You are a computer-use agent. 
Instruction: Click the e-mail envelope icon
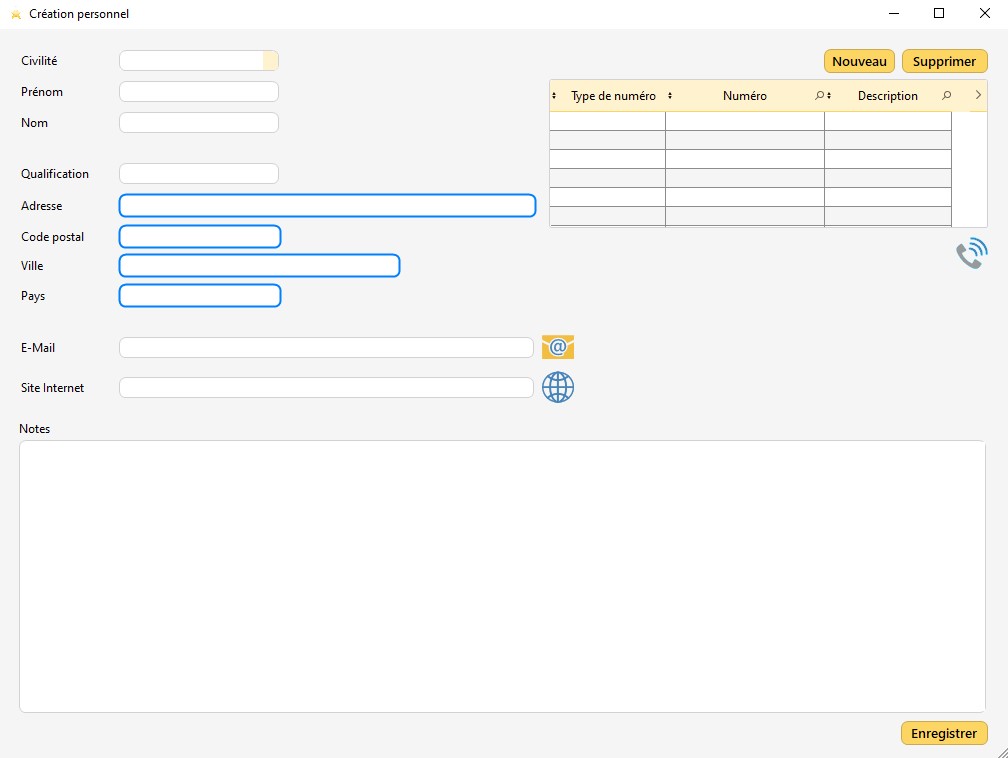pos(558,347)
